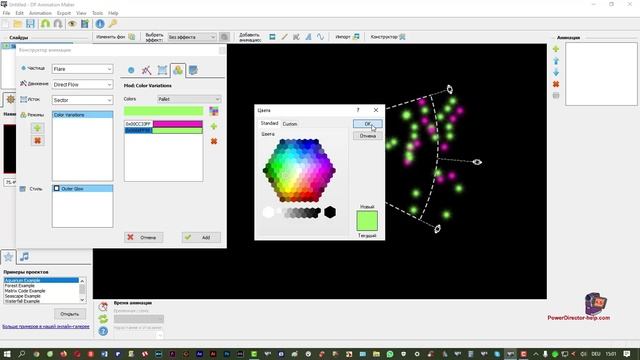Image resolution: width=640 pixels, height=360 pixels.
Task: Click the large green color preview bar
Action: point(163,111)
